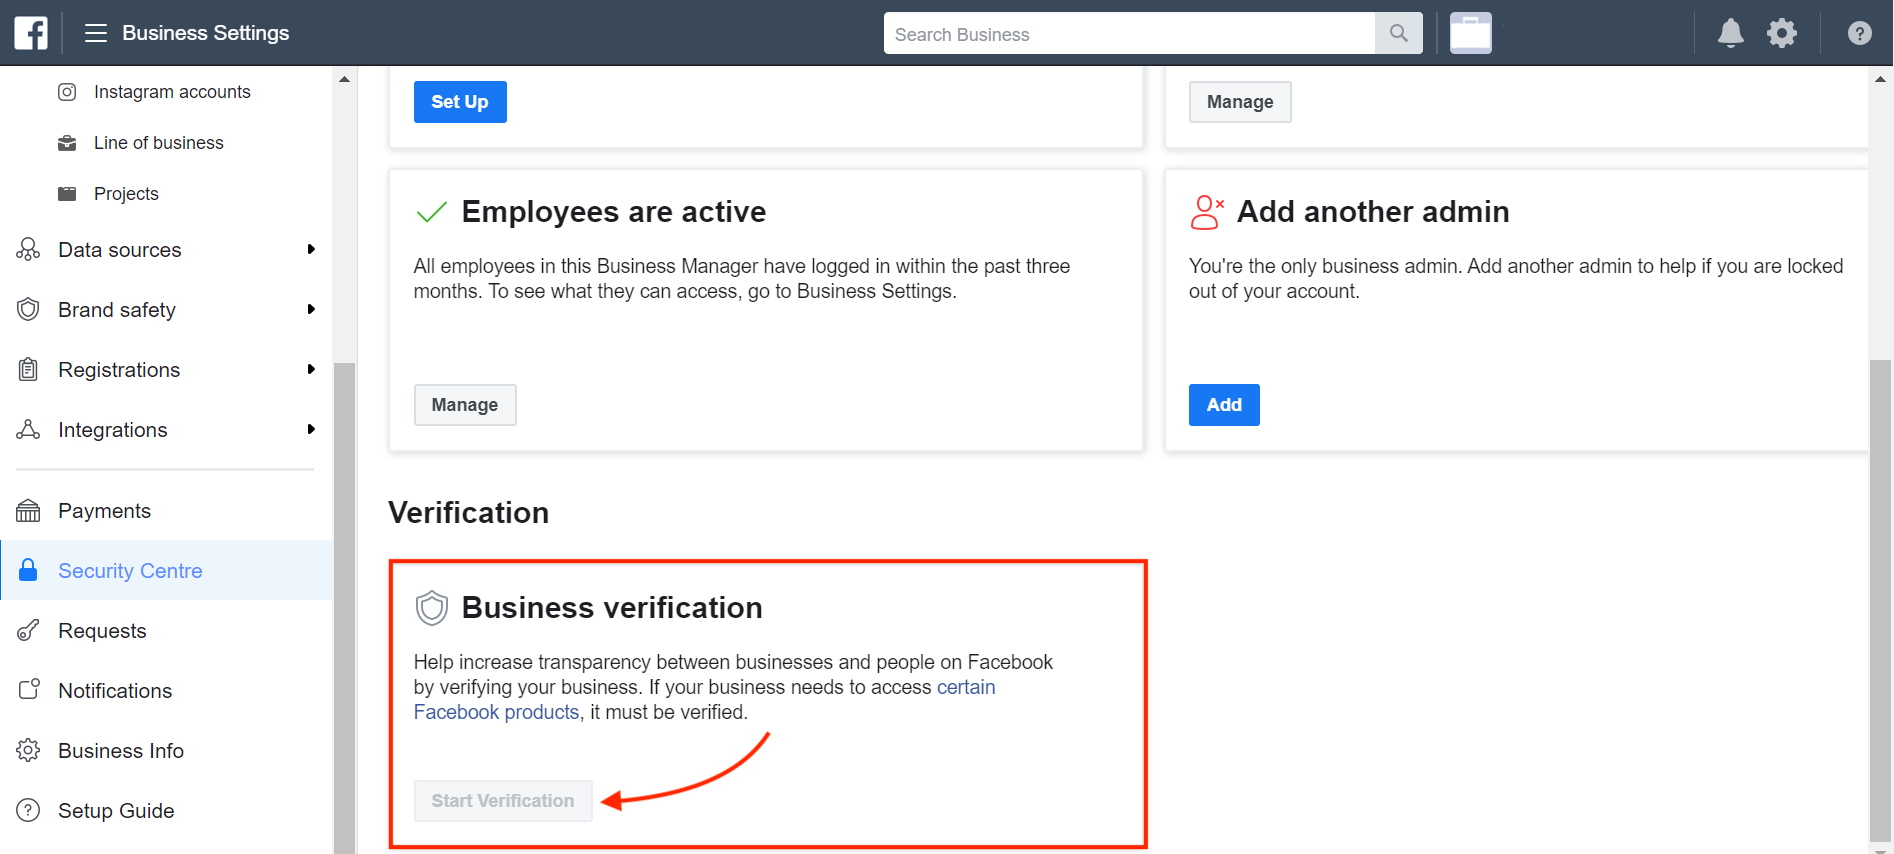
Task: Click the Business verification shield icon
Action: 432,607
